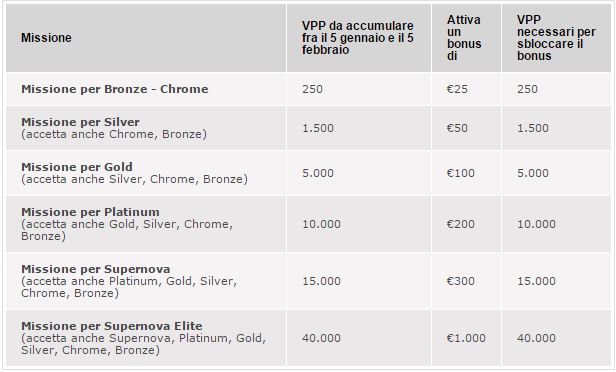Click the €100 bonus value
This screenshot has height=372, width=616.
pyautogui.click(x=461, y=173)
